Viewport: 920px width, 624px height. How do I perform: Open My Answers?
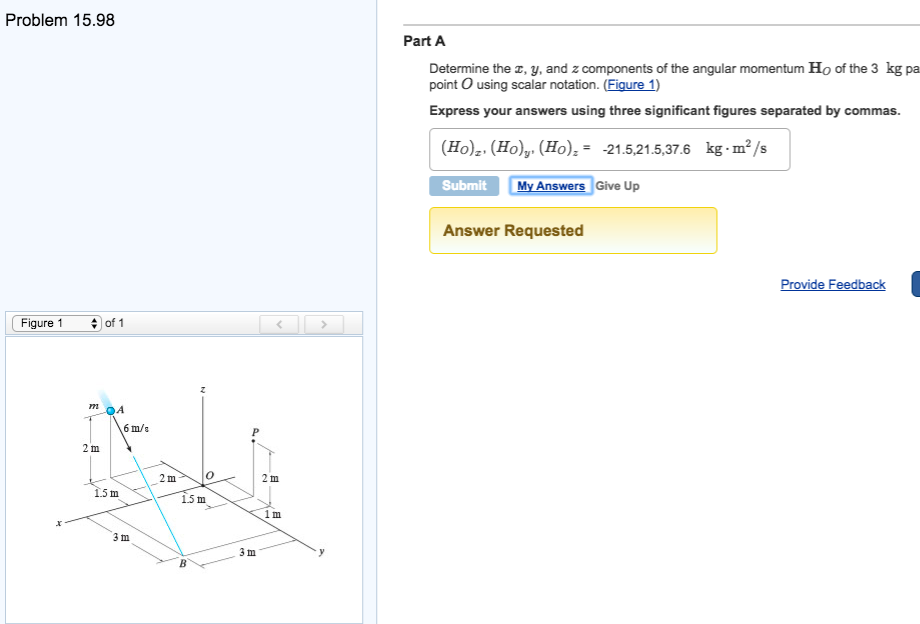tap(550, 186)
